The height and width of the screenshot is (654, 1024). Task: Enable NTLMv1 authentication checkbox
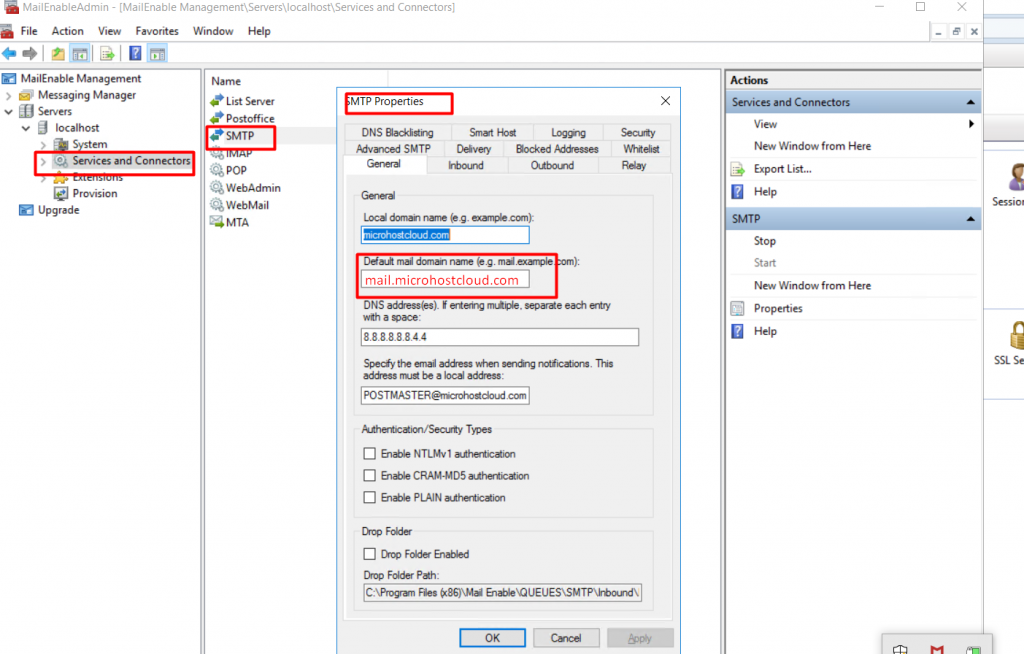coord(370,453)
